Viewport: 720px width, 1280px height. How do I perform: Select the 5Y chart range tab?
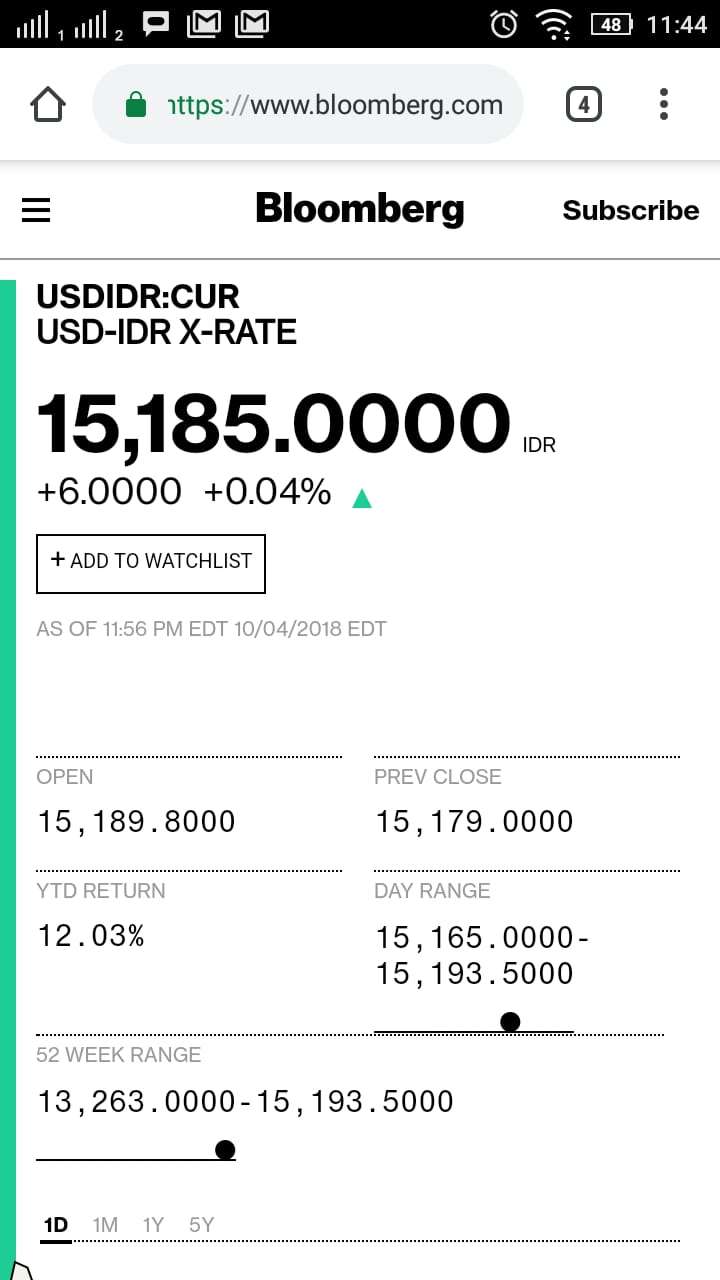201,1225
